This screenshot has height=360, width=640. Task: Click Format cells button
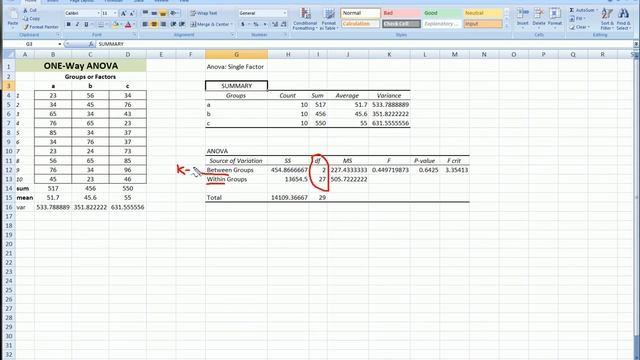(x=555, y=18)
